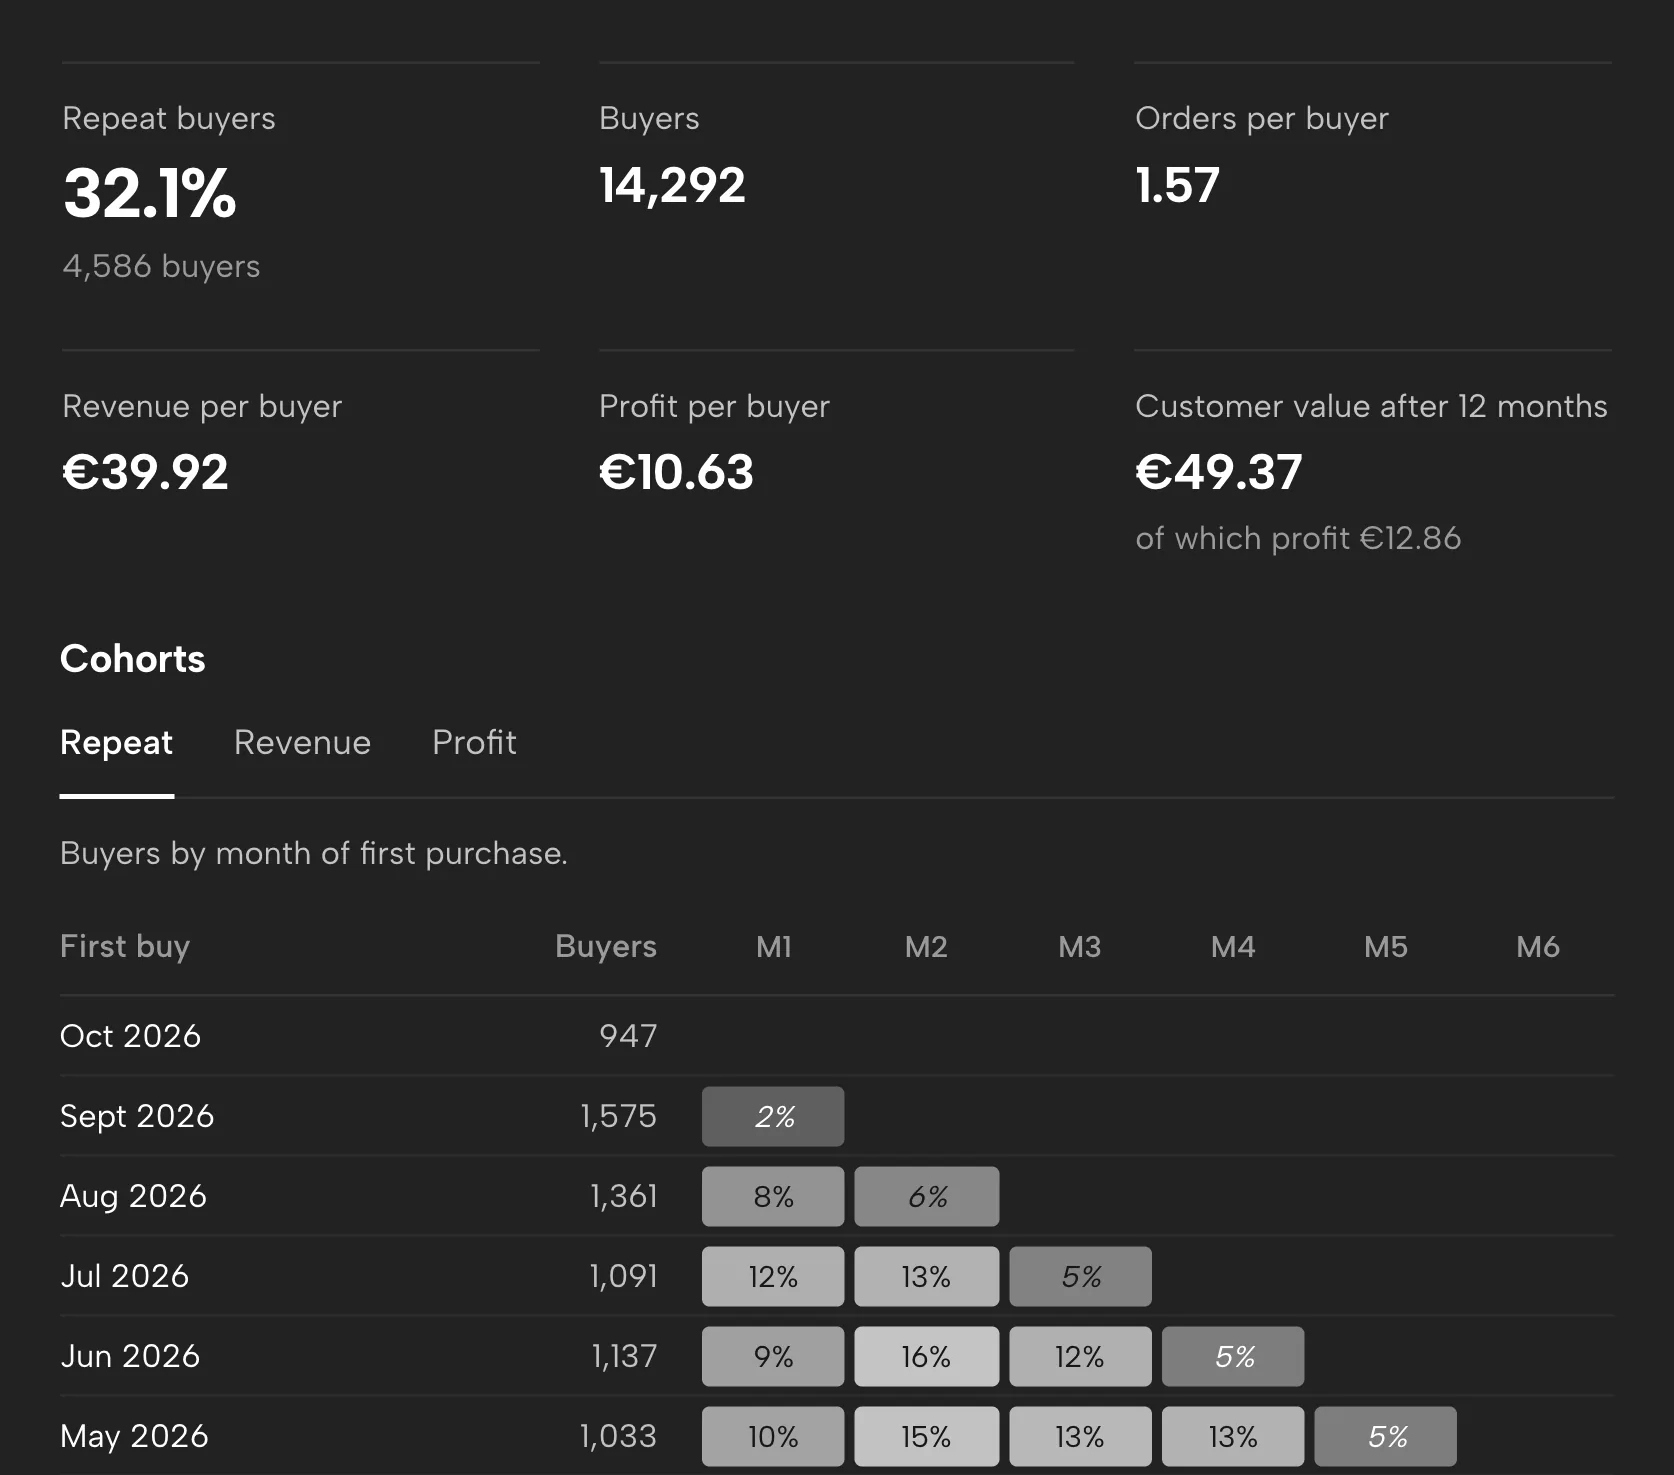The height and width of the screenshot is (1475, 1674).
Task: Select the Jun 2026 cohort row label
Action: pyautogui.click(x=130, y=1356)
